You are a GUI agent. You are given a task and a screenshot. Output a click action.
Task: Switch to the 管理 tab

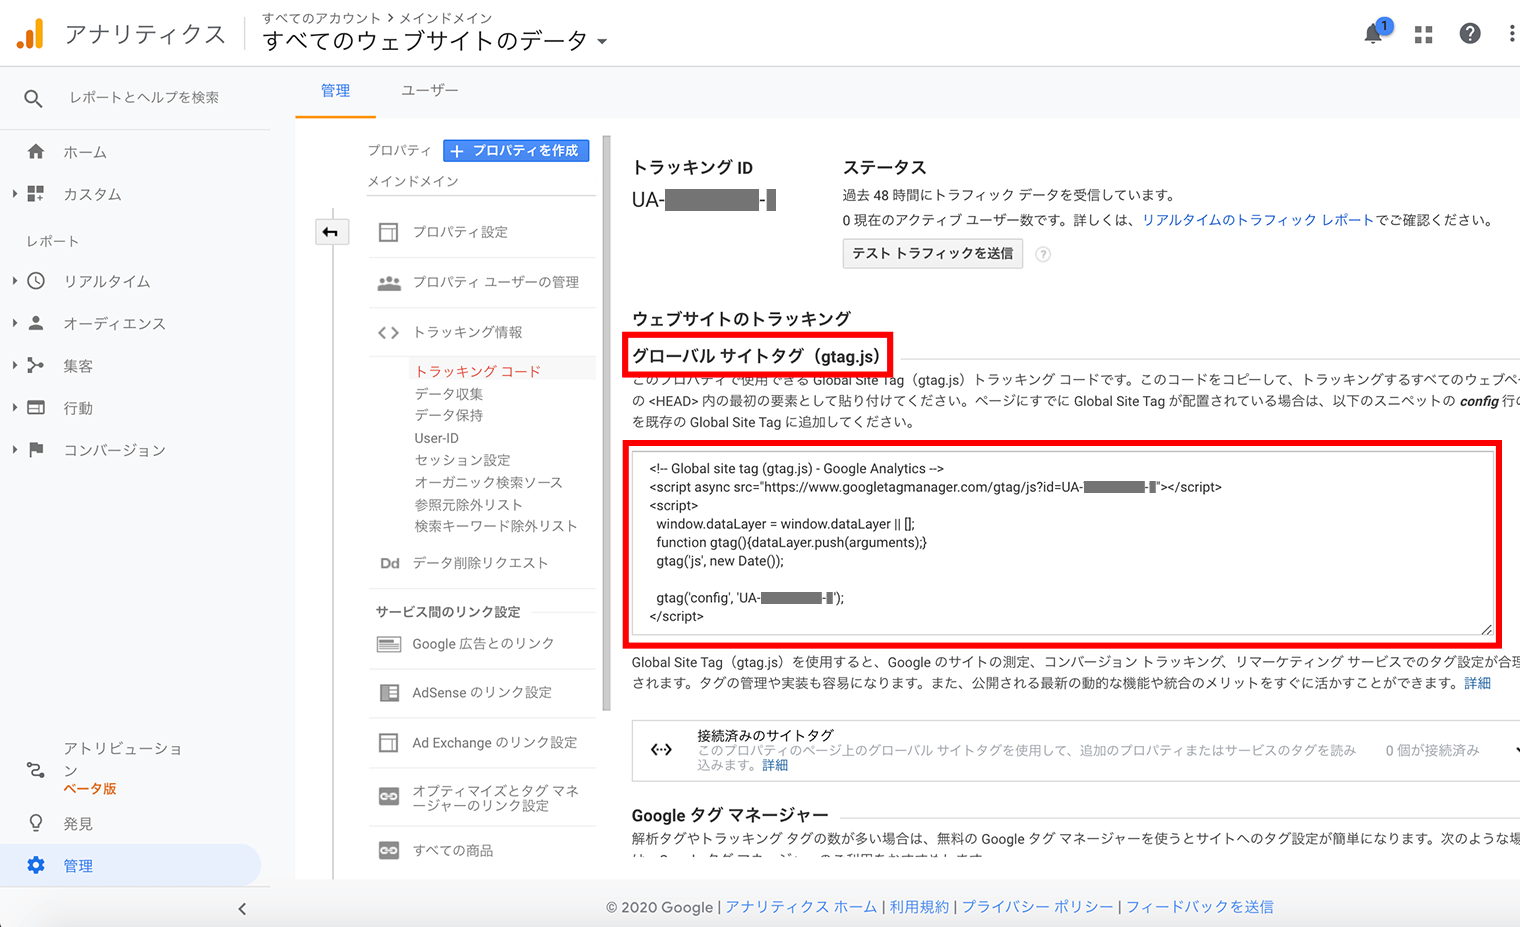(335, 91)
